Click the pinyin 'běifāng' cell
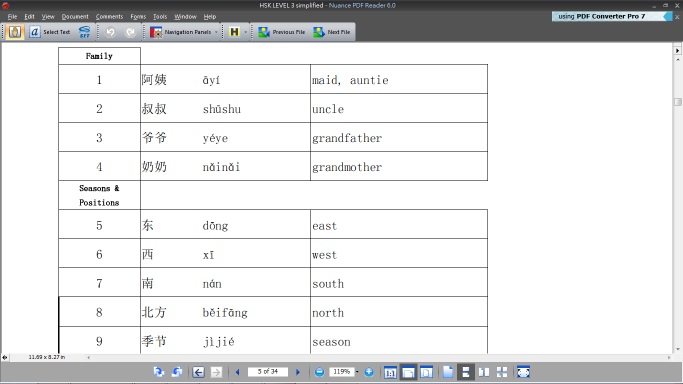Image resolution: width=683 pixels, height=384 pixels. click(225, 313)
